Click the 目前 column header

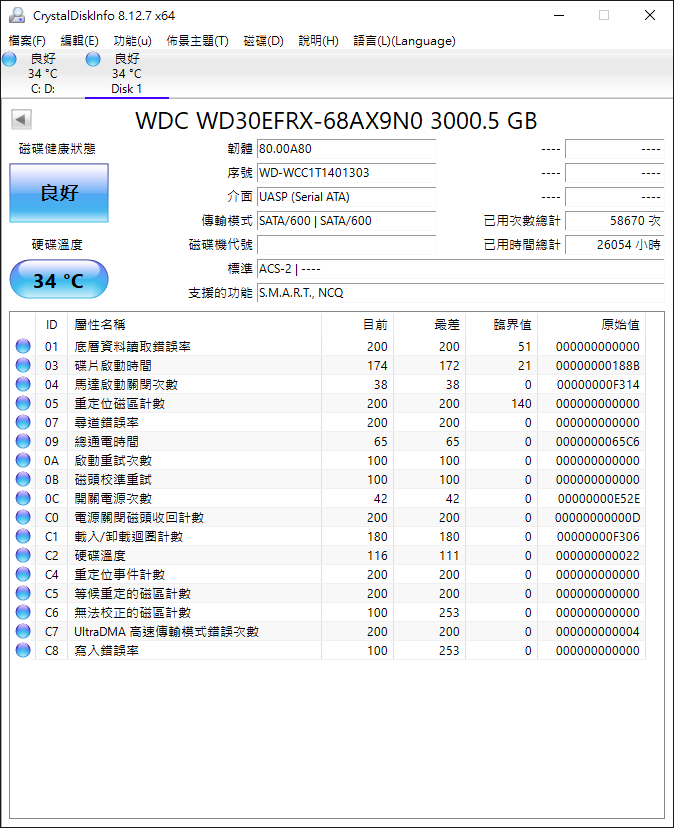click(x=358, y=325)
